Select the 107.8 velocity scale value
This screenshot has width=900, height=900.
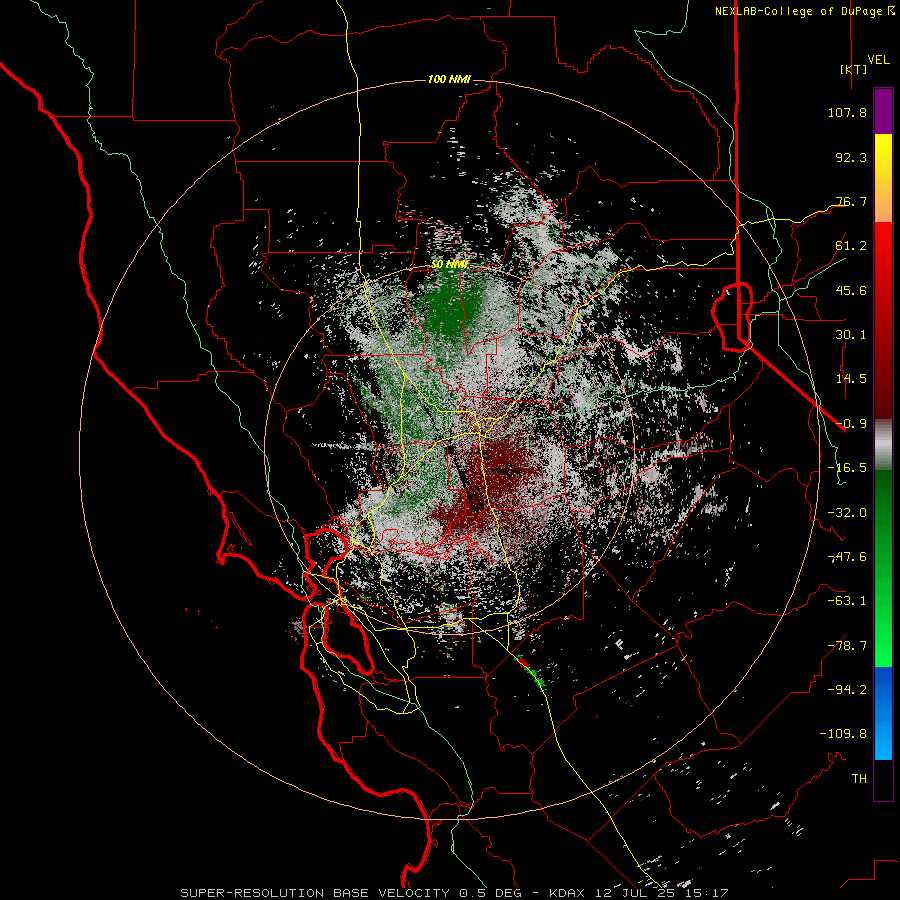pos(847,112)
